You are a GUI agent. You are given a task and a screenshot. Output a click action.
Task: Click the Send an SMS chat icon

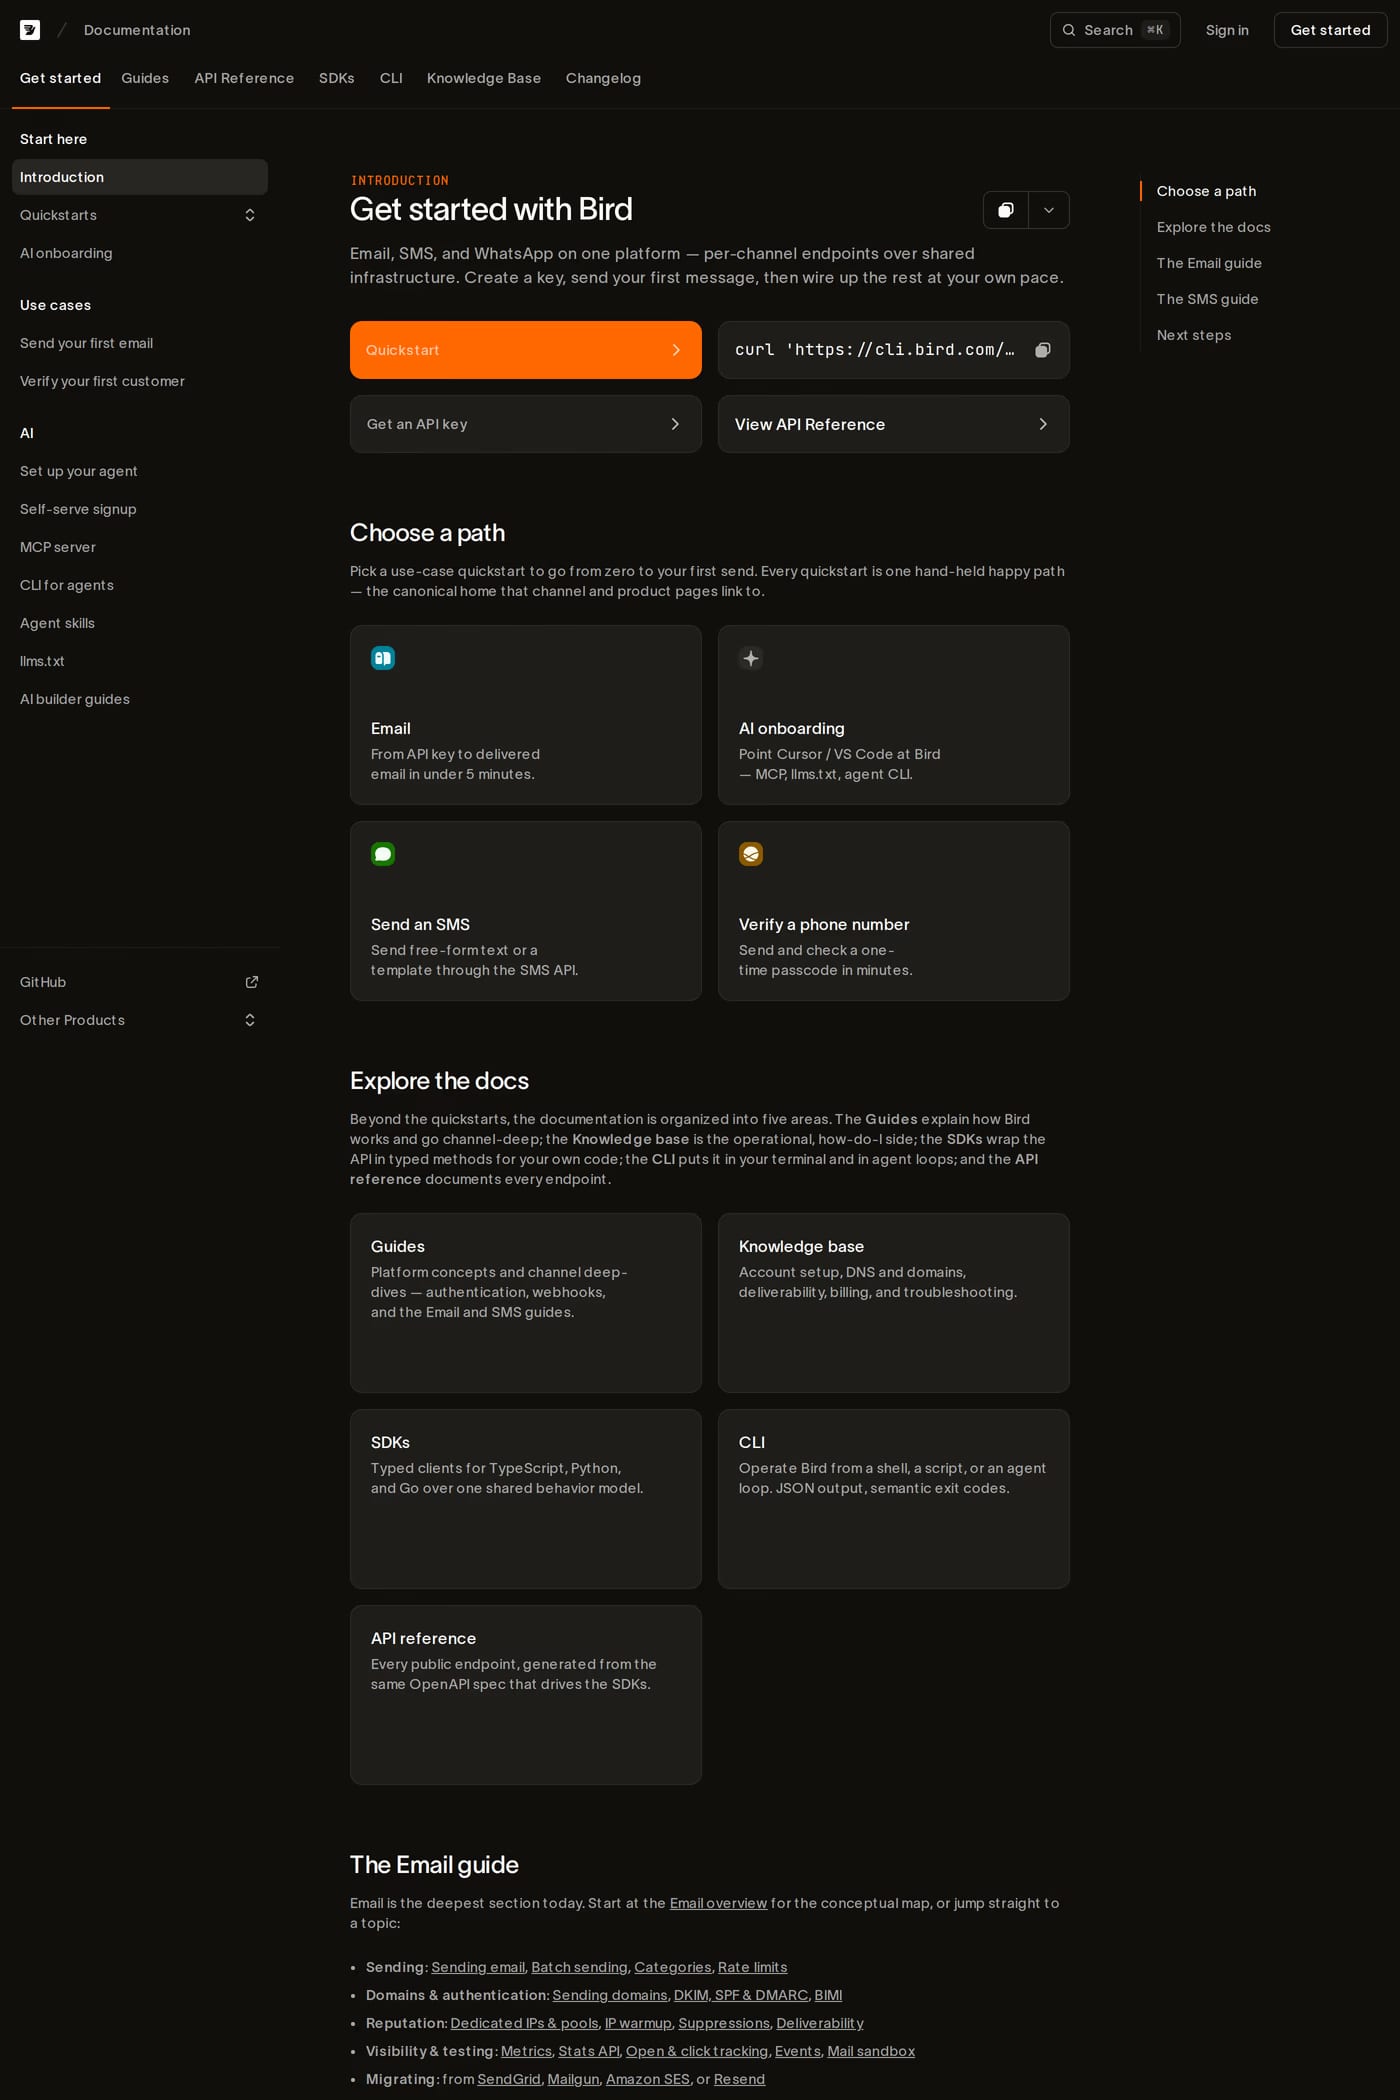coord(383,854)
